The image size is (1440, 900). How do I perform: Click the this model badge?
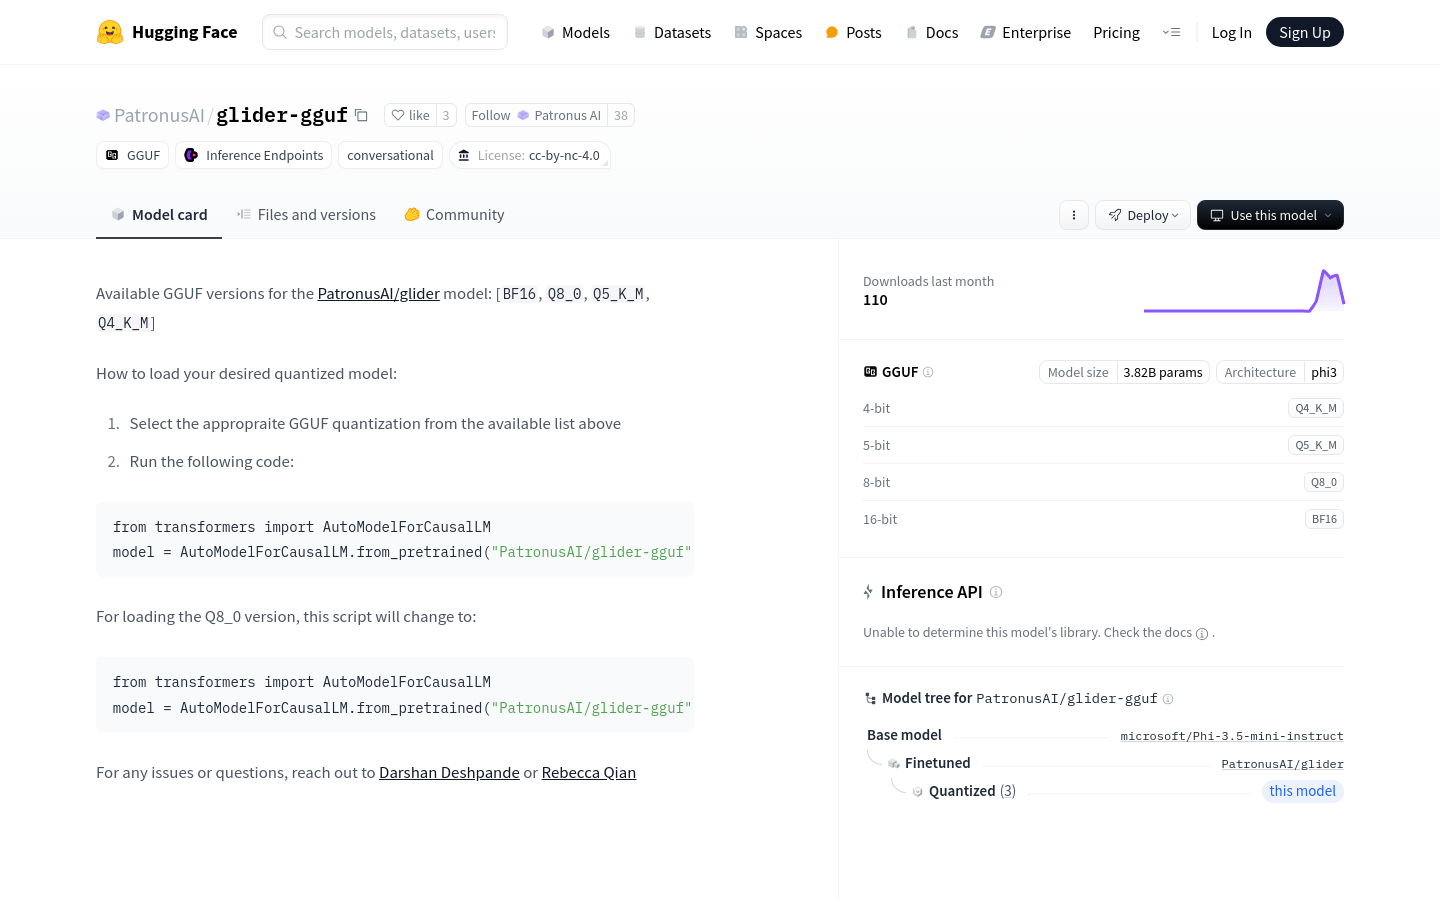[1302, 791]
